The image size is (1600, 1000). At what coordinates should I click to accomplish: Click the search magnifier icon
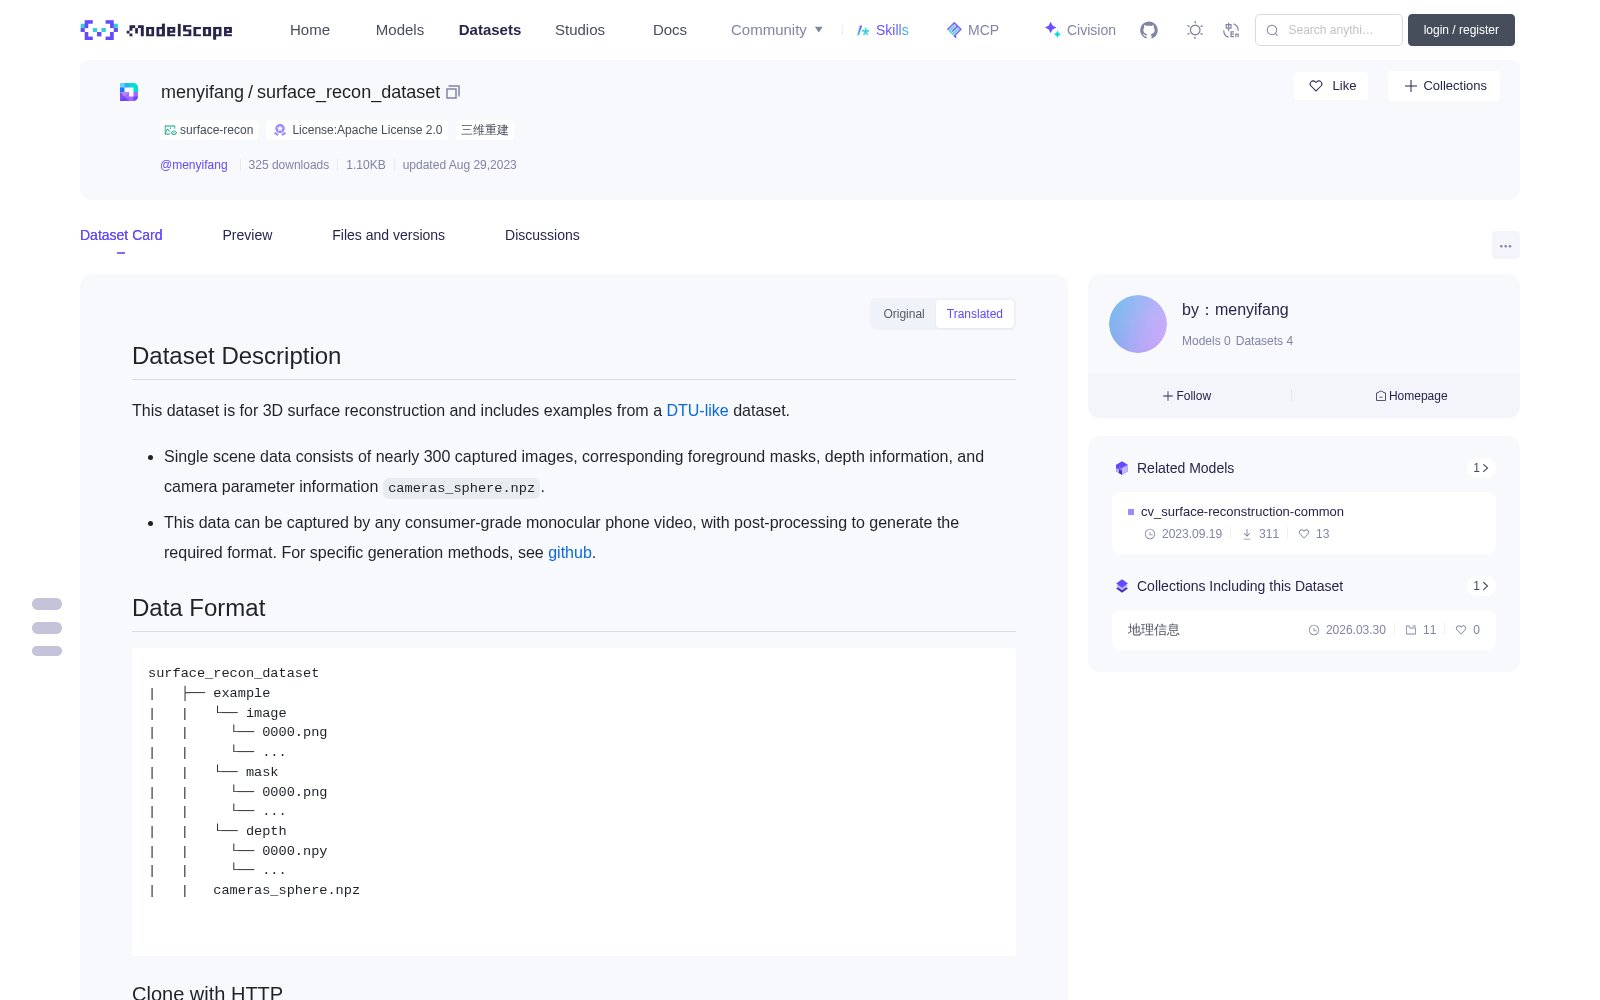(1272, 30)
